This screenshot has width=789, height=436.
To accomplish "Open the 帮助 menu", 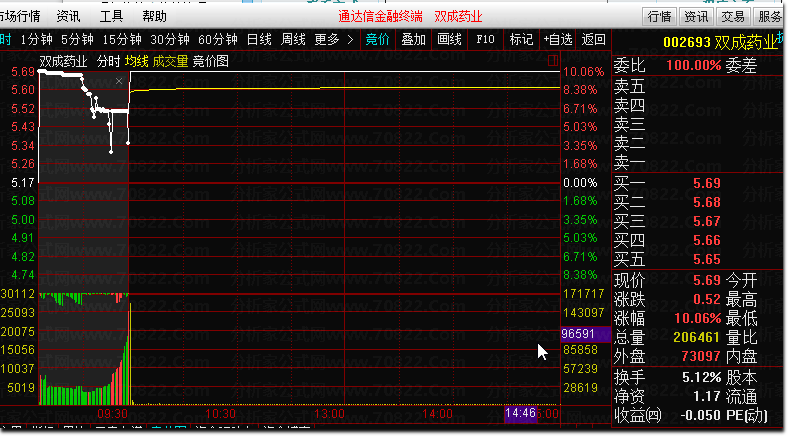I will (154, 17).
